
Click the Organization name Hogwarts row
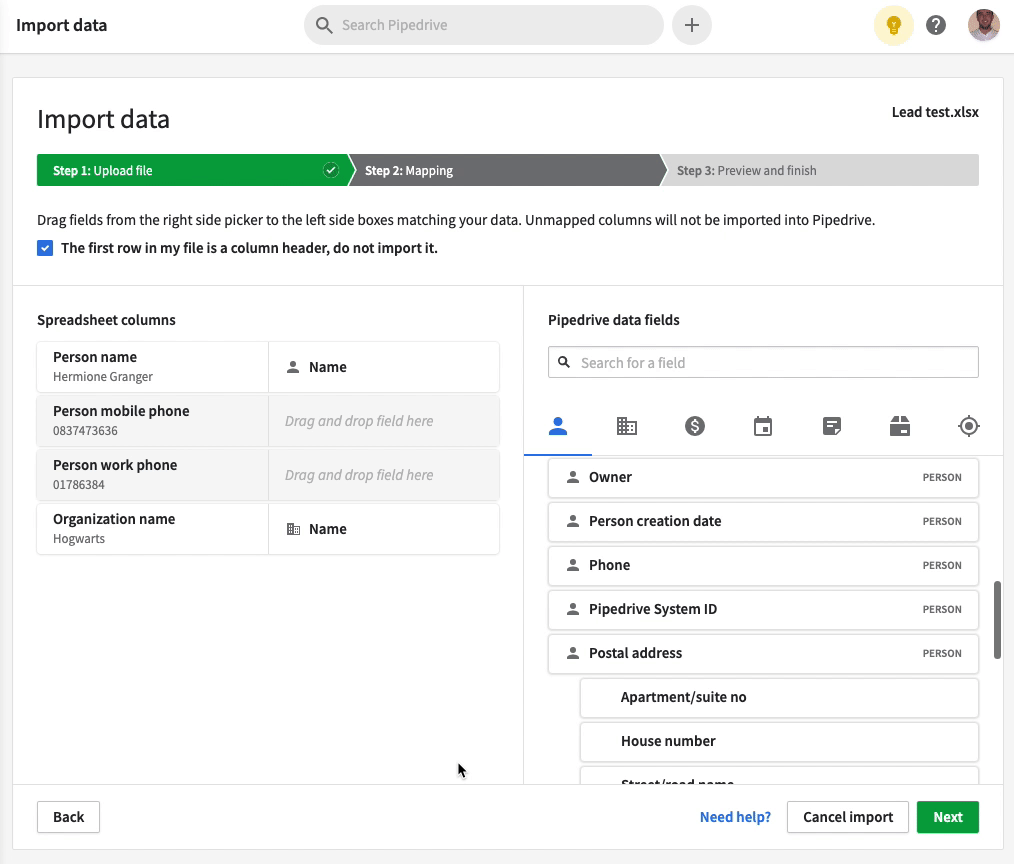click(x=152, y=529)
